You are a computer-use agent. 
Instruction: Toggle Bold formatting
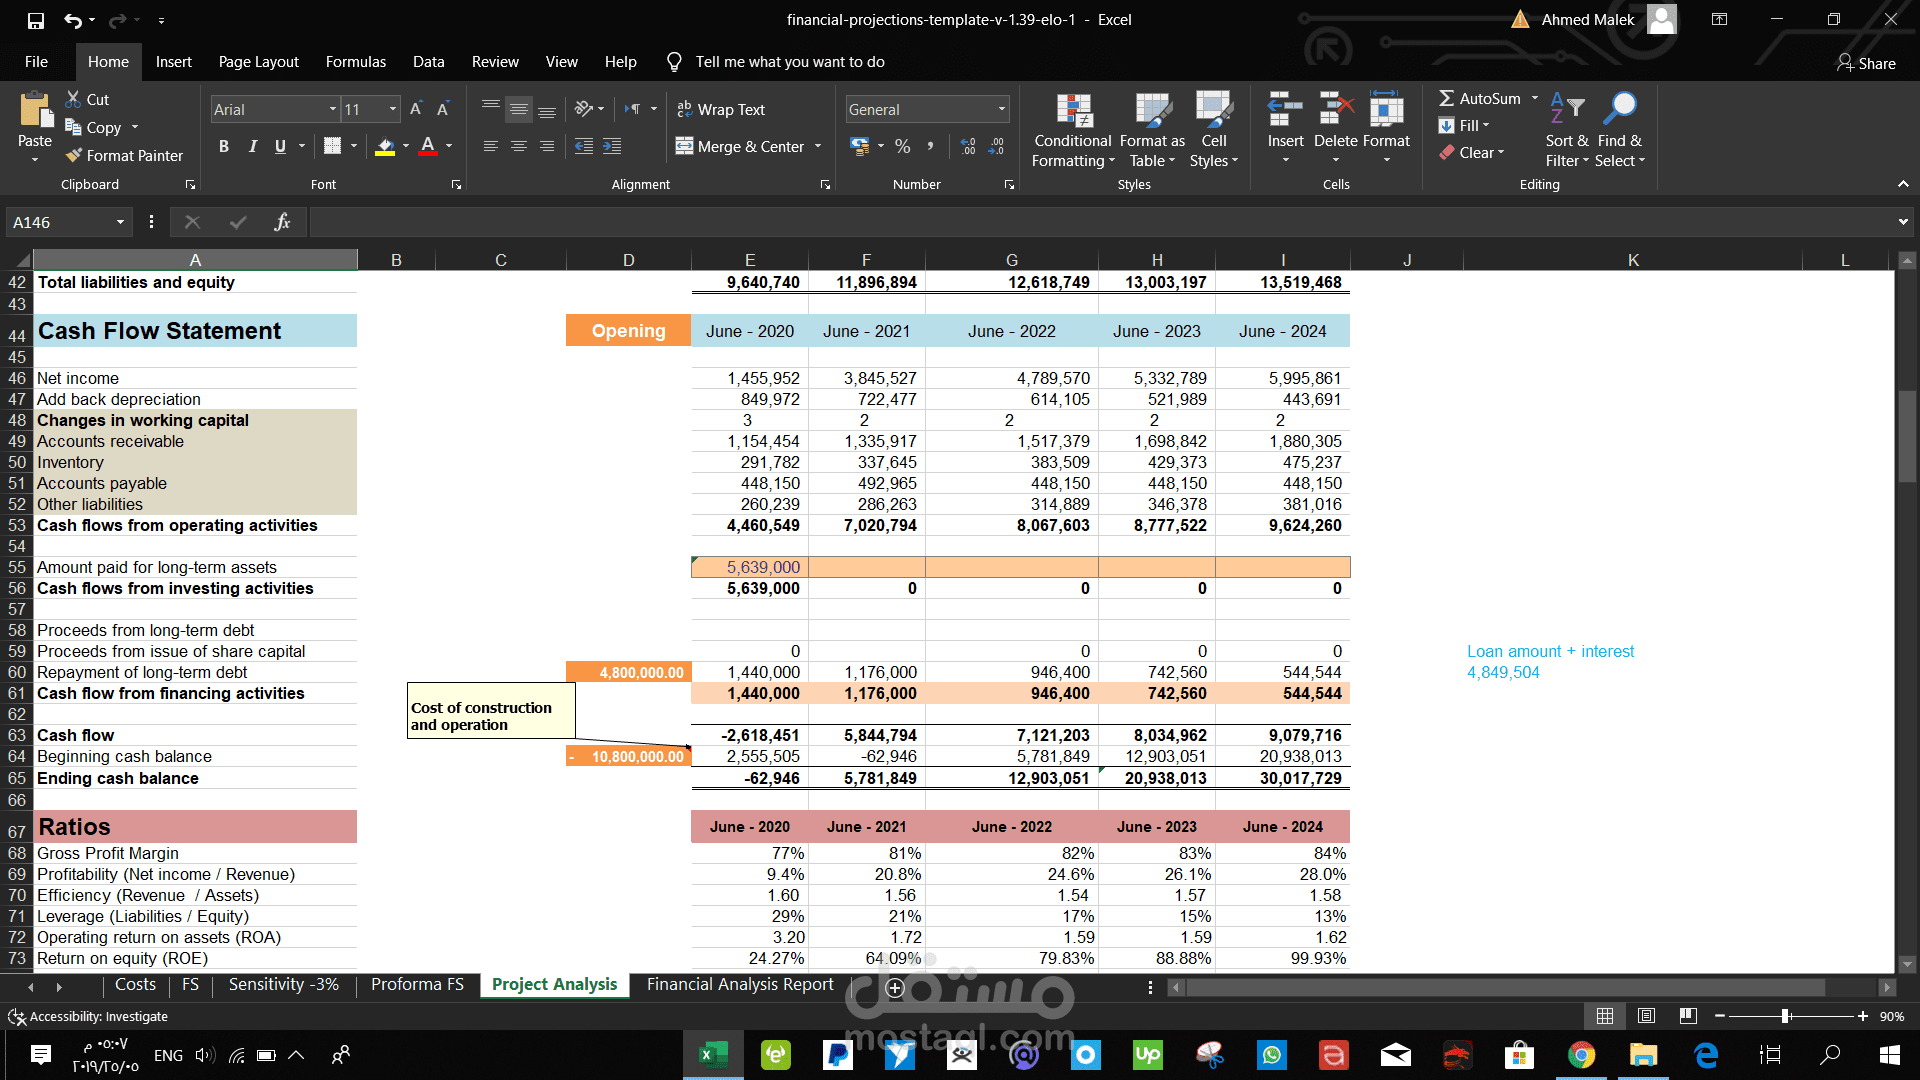pyautogui.click(x=224, y=146)
